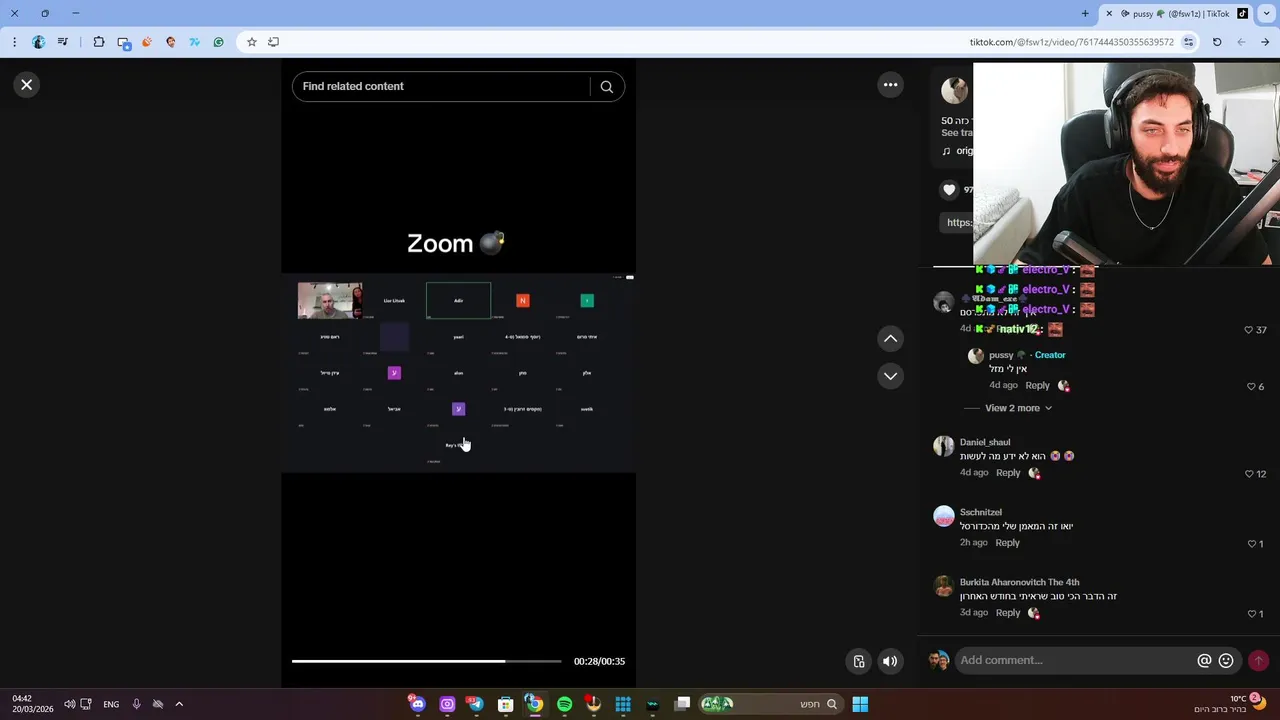Open Chrome three-dot menu
The width and height of the screenshot is (1280, 720).
click(13, 42)
